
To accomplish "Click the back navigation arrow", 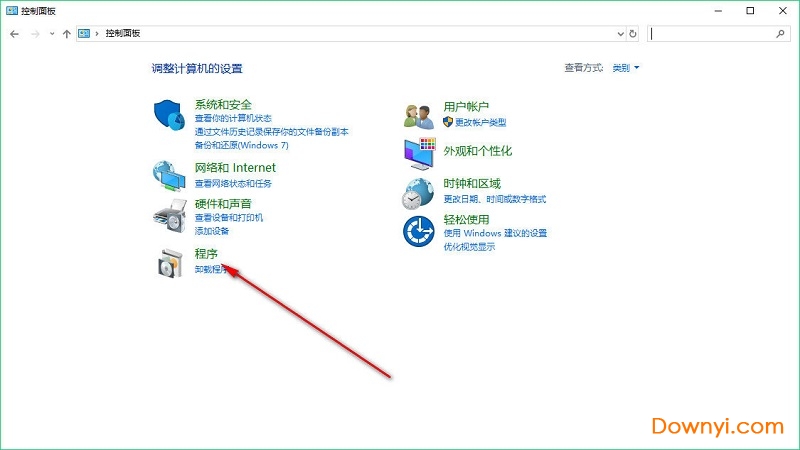I will click(14, 33).
